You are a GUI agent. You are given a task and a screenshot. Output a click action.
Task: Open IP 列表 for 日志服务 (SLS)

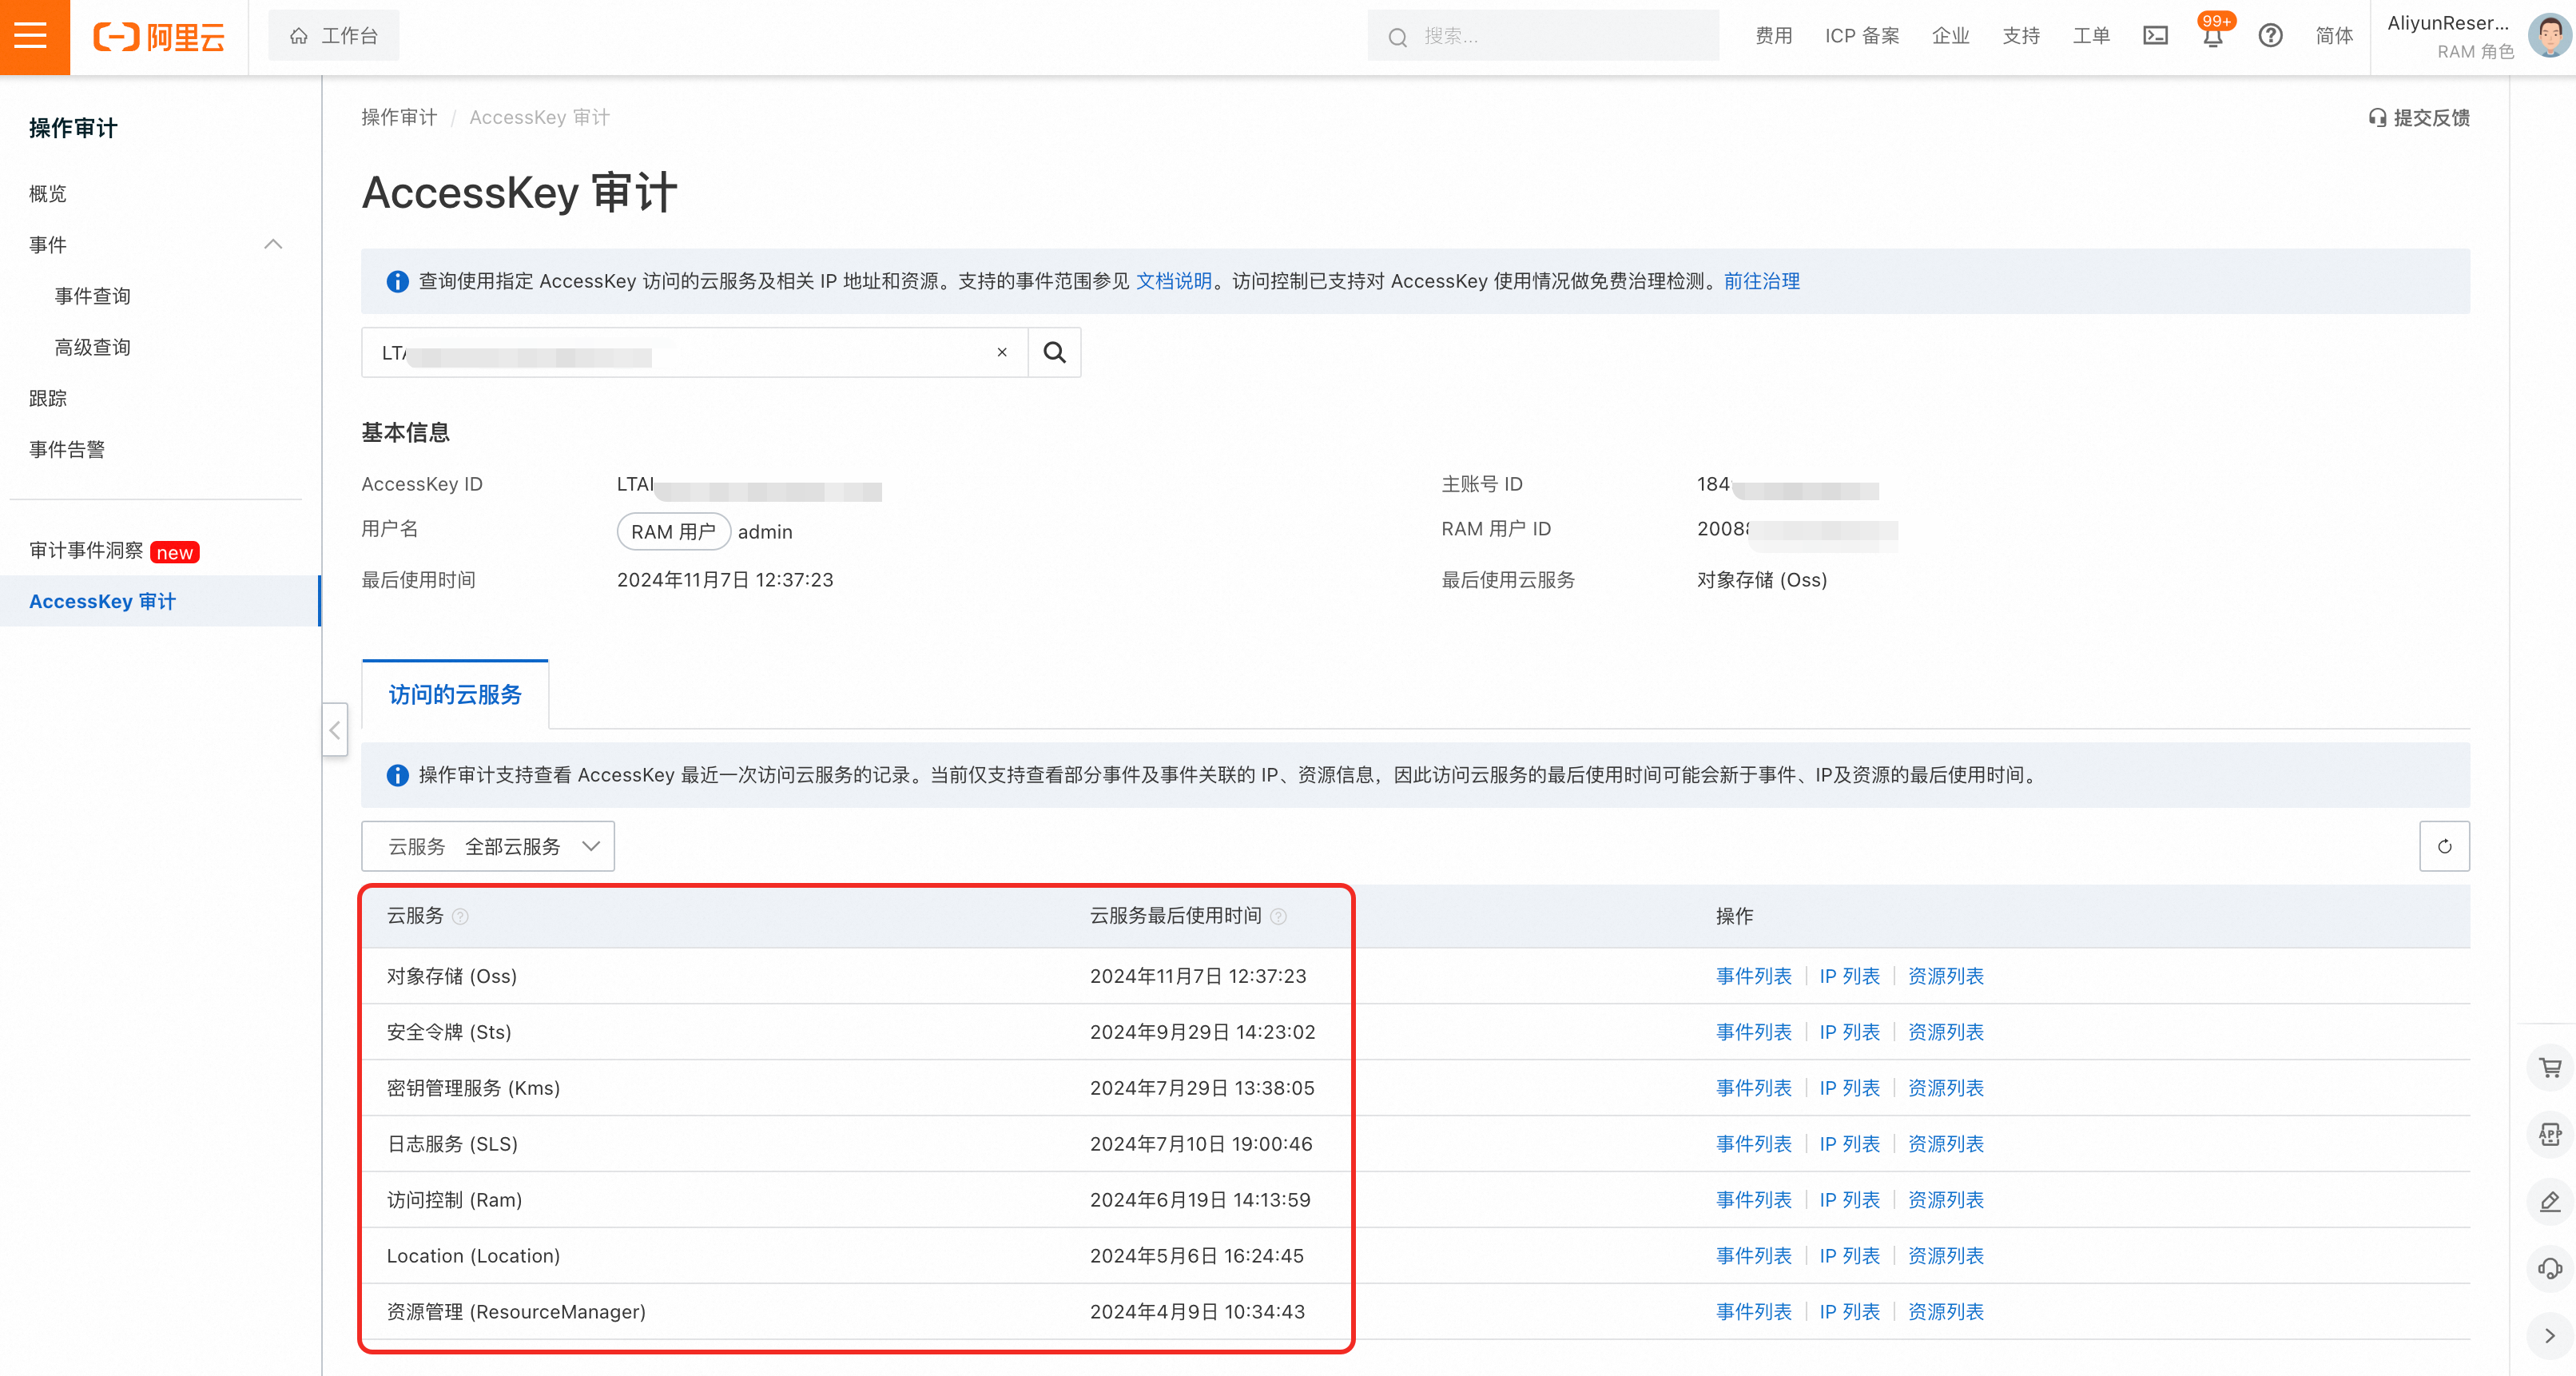(x=1850, y=1144)
